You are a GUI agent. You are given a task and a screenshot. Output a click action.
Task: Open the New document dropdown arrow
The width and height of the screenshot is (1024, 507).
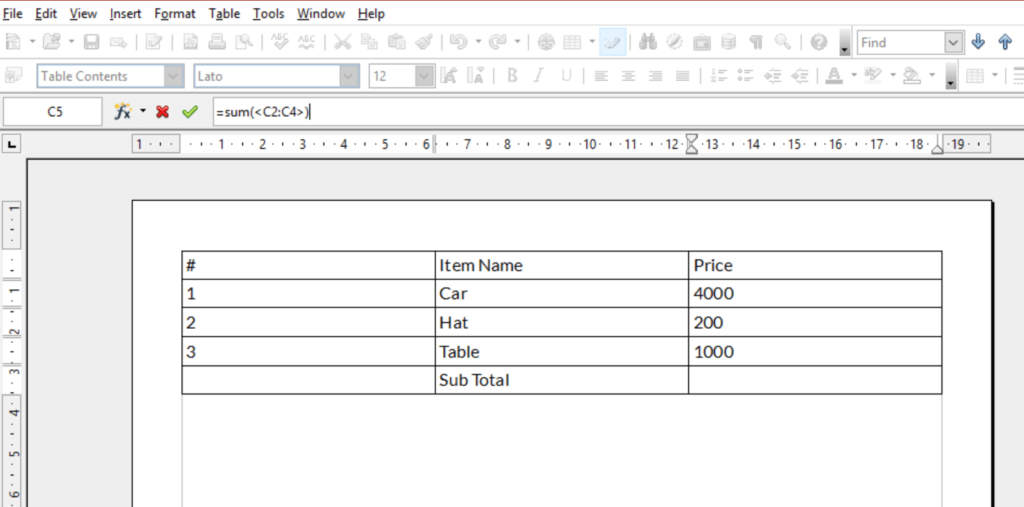[32, 42]
